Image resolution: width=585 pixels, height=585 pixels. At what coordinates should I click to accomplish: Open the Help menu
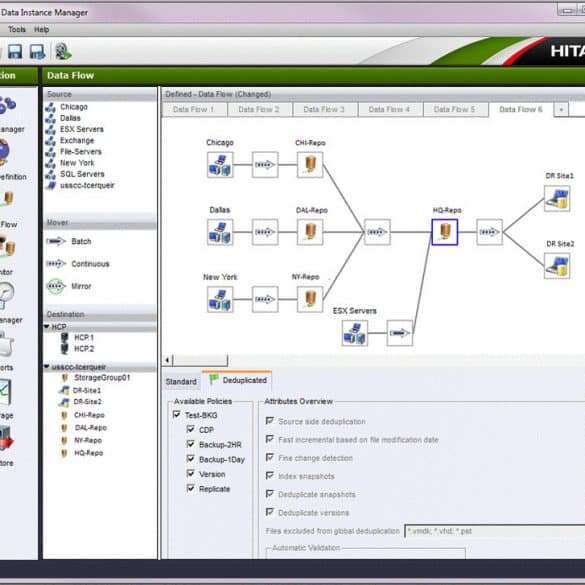pyautogui.click(x=41, y=29)
